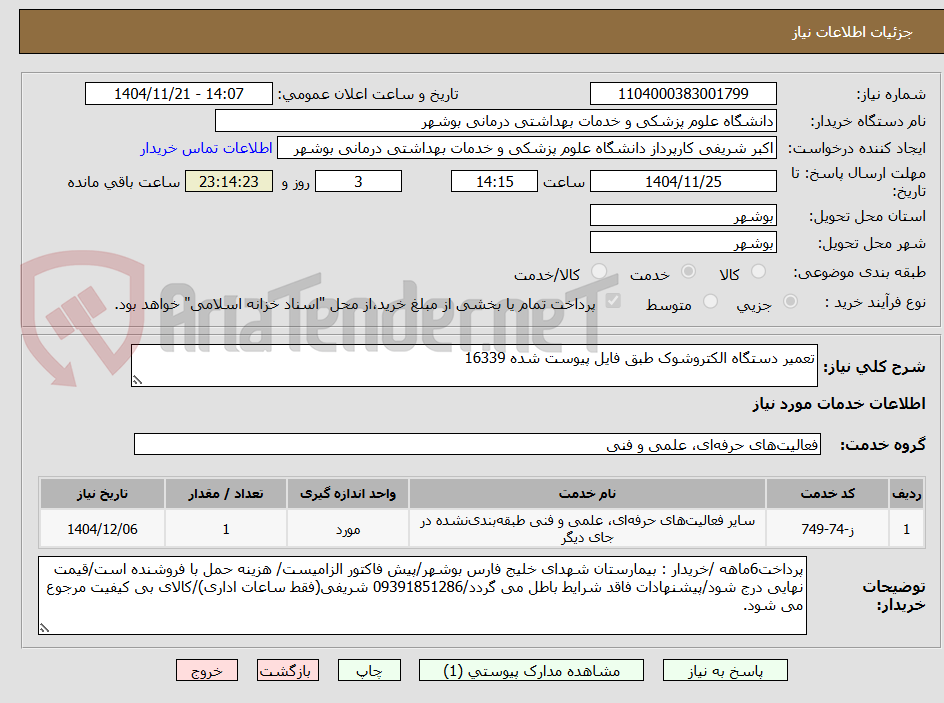Click the buyer notes textarea

pyautogui.click(x=422, y=595)
